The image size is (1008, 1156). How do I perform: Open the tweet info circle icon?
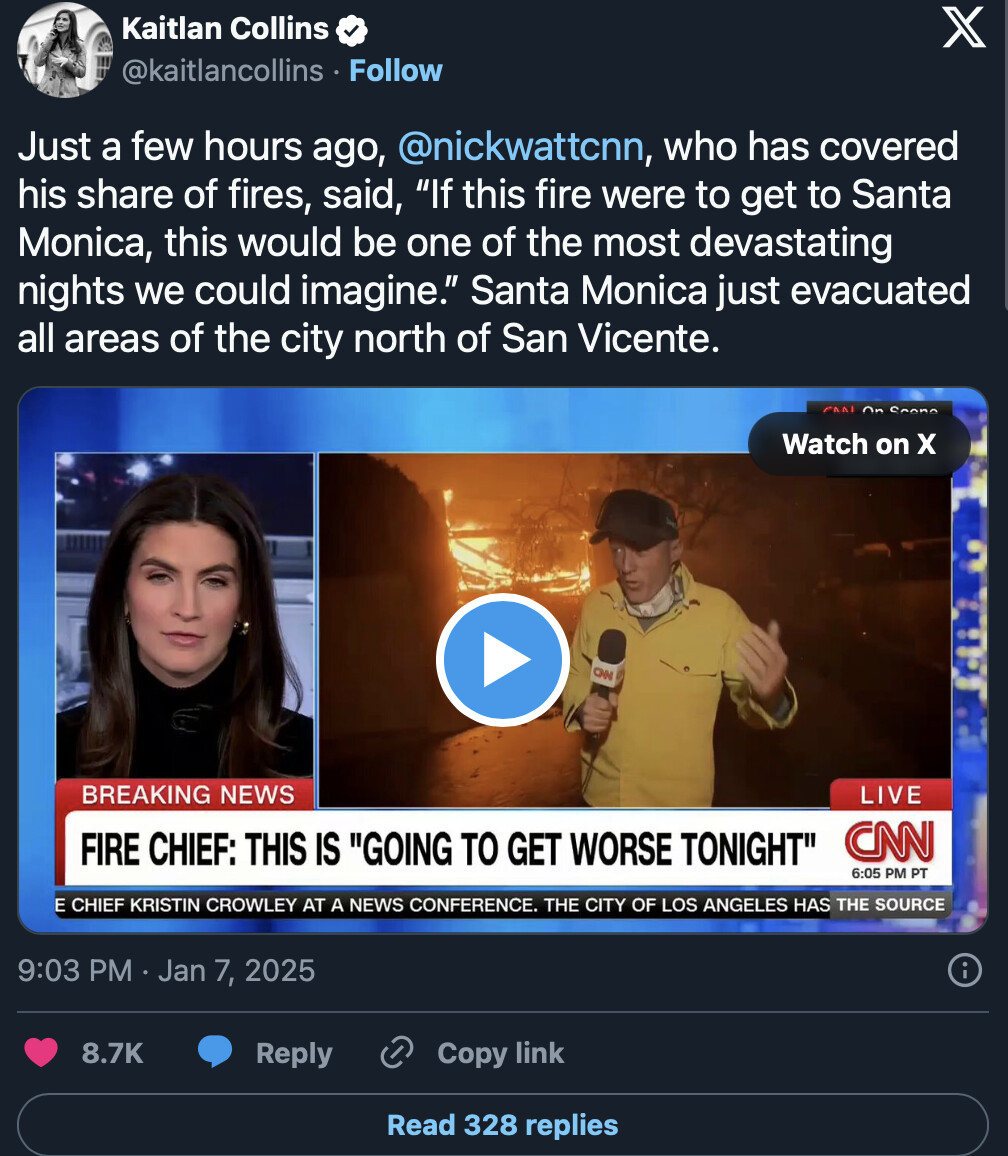(x=964, y=970)
